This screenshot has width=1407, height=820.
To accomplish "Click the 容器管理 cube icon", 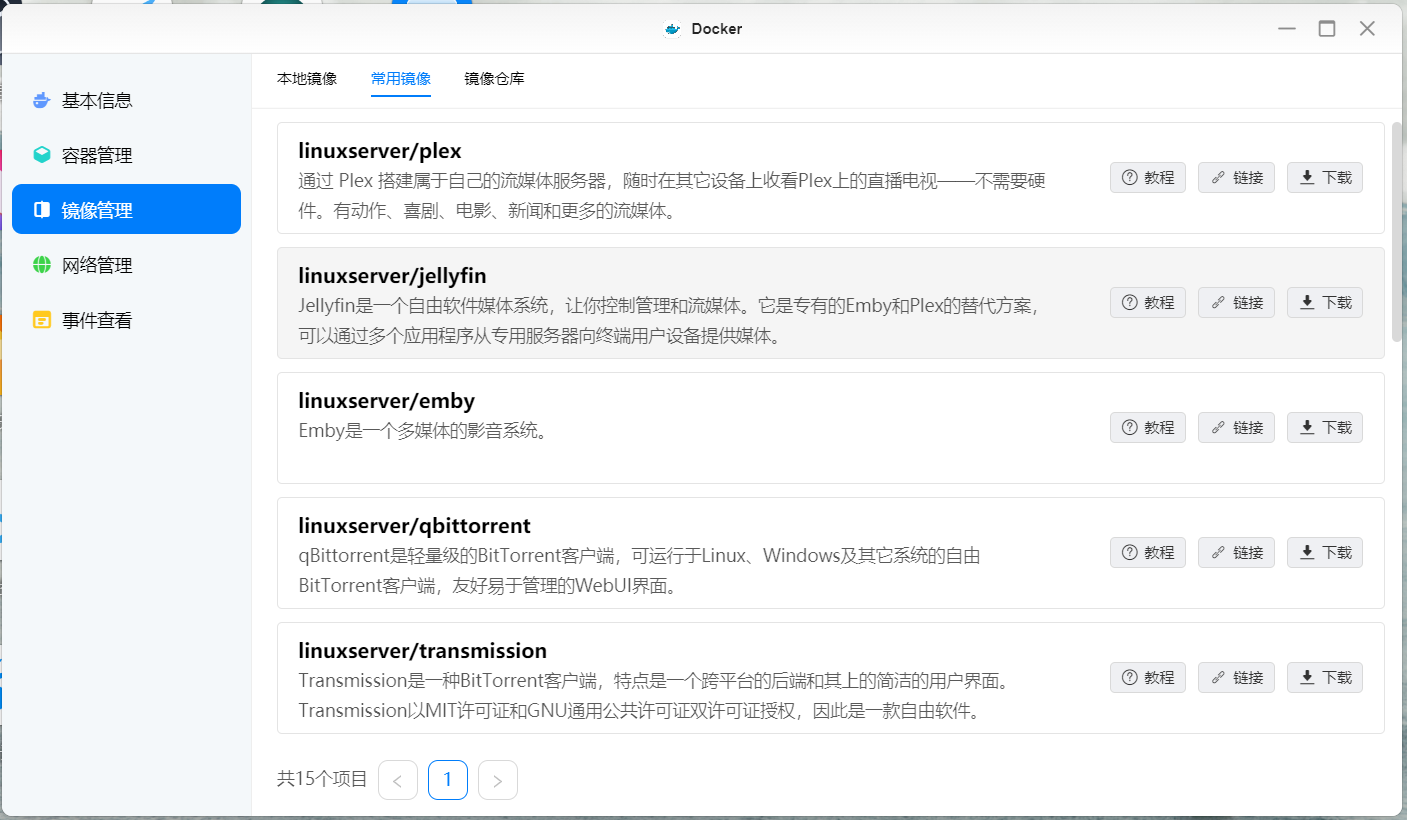I will (41, 155).
